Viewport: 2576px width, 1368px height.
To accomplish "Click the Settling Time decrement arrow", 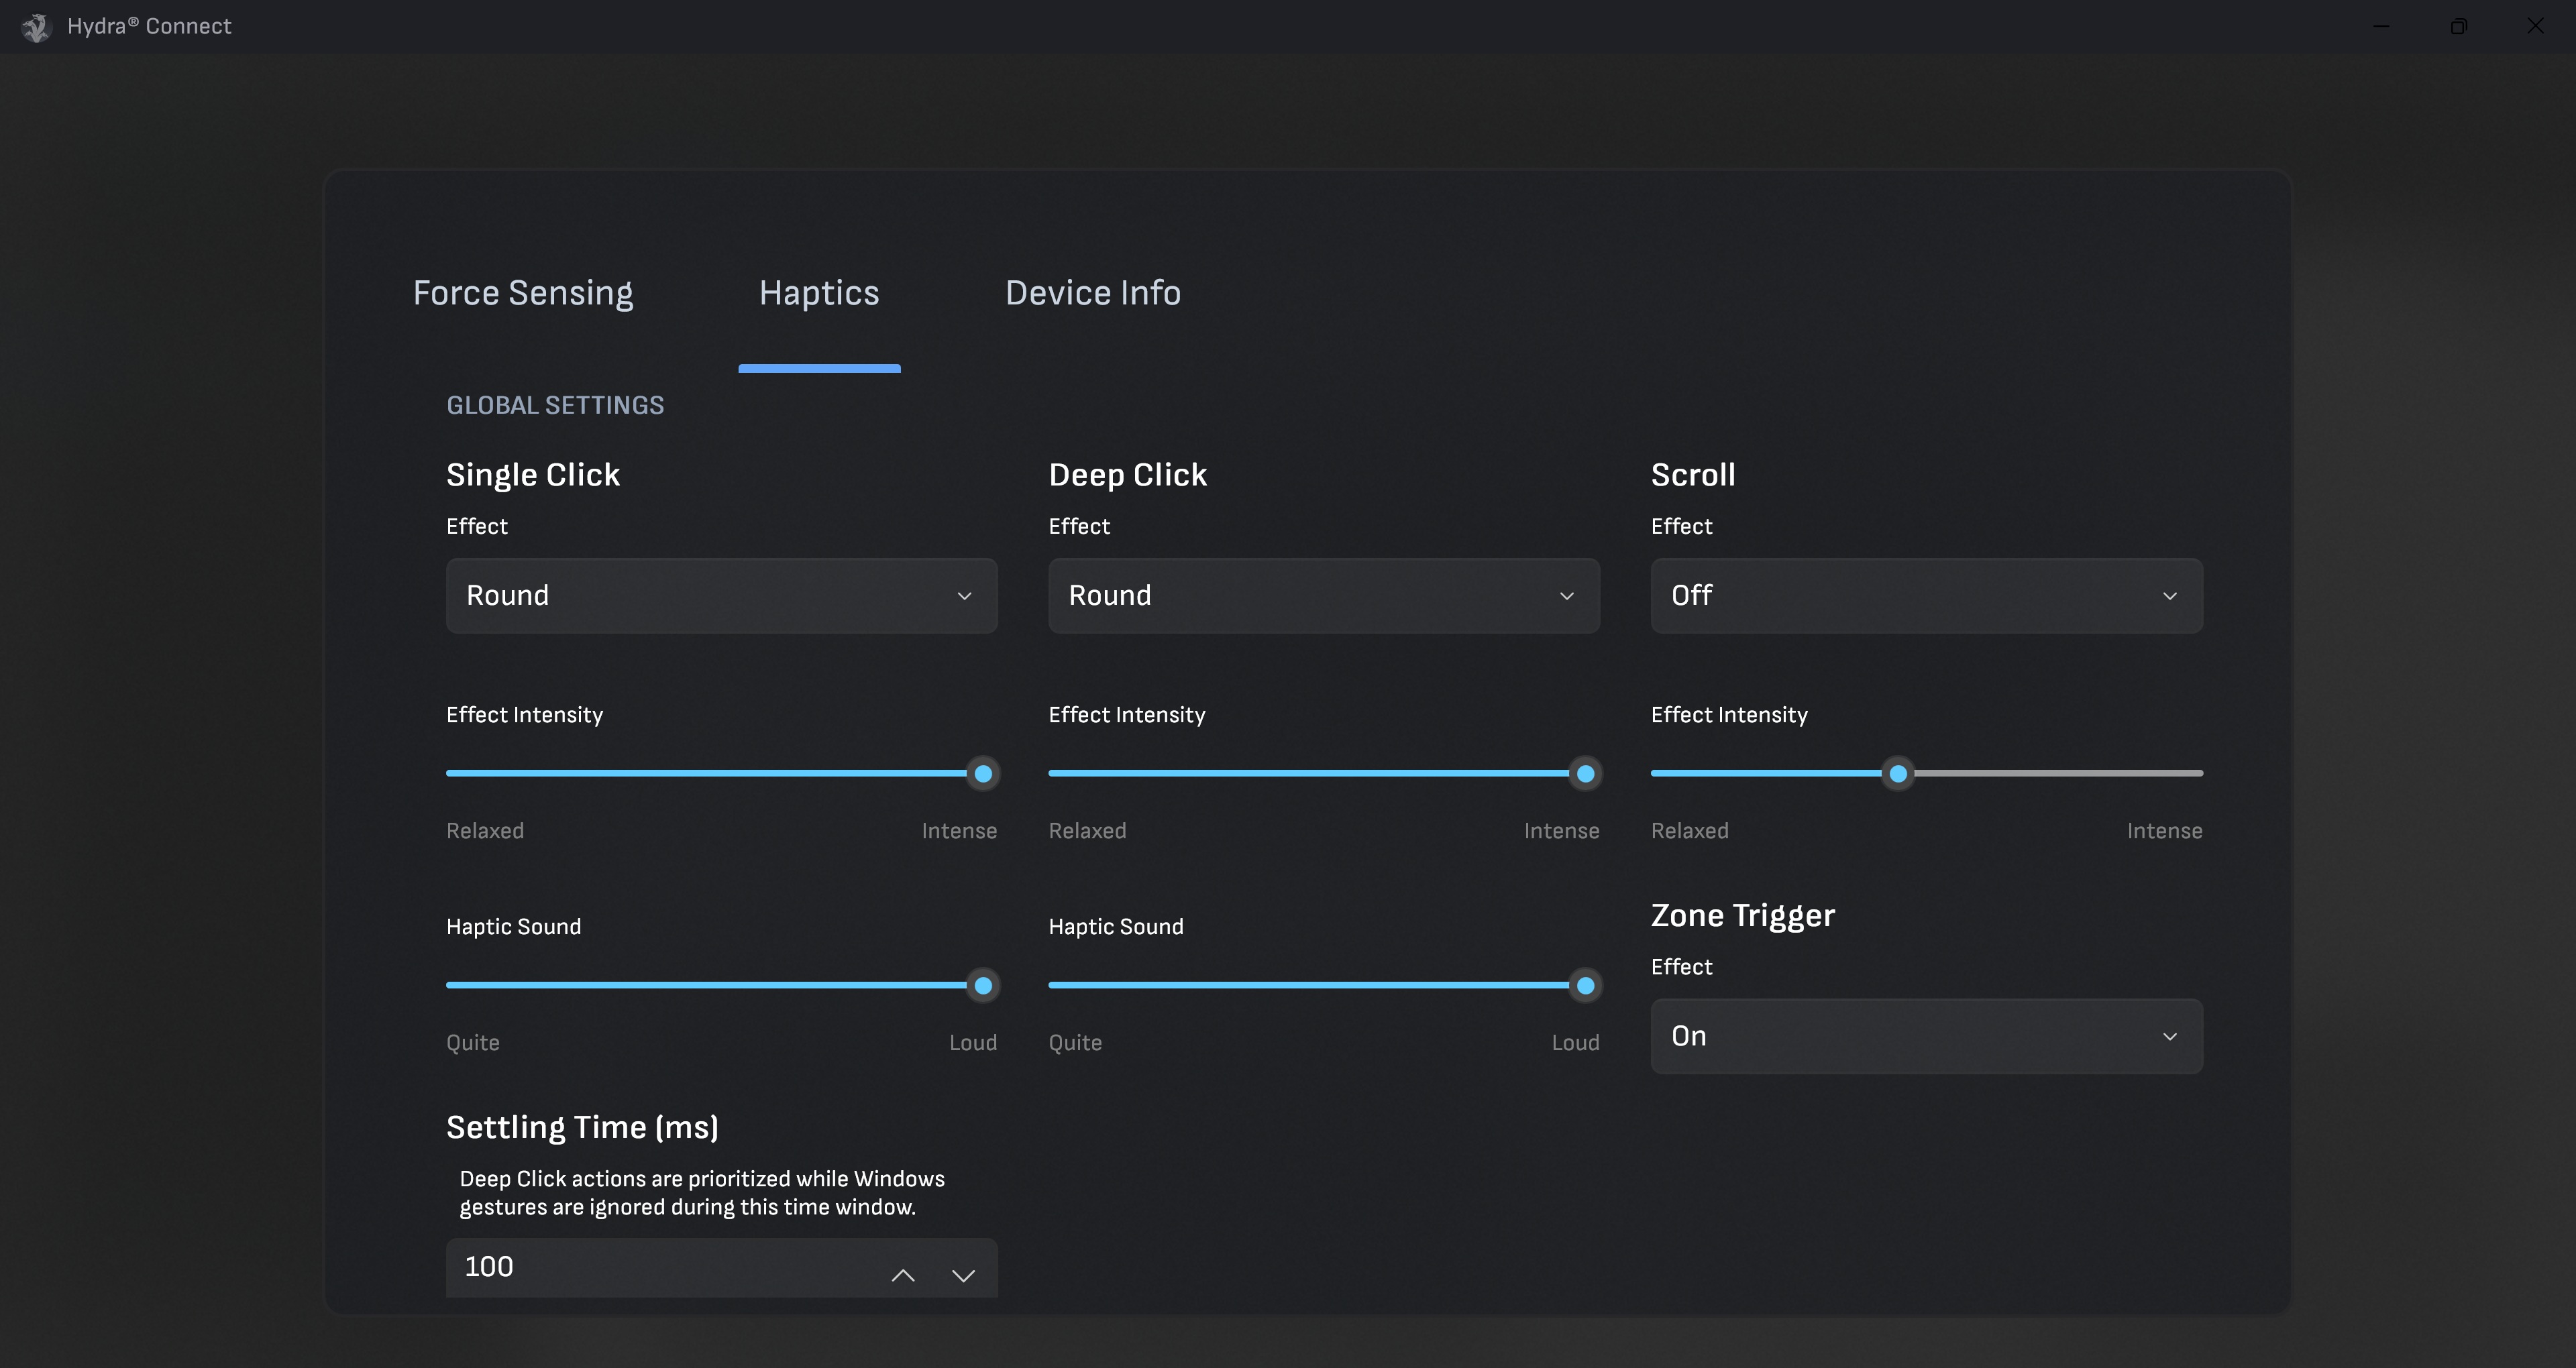I will (x=964, y=1275).
